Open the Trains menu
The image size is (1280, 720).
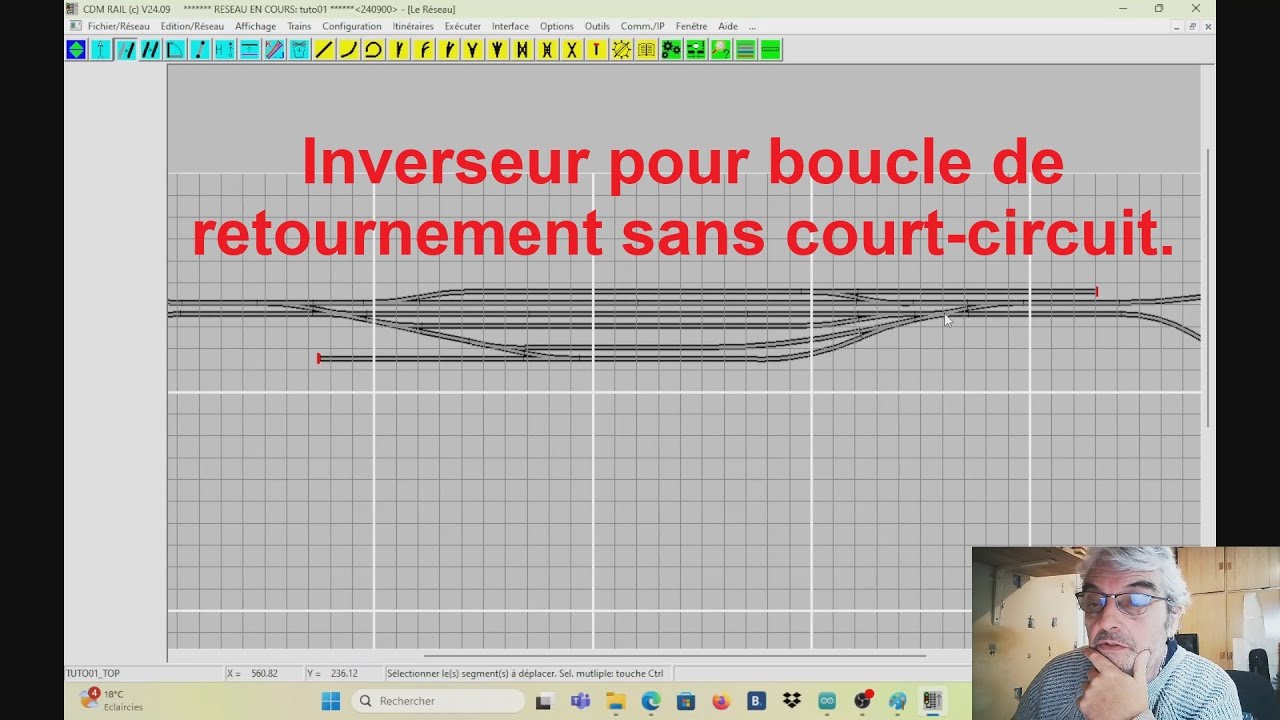pyautogui.click(x=299, y=26)
